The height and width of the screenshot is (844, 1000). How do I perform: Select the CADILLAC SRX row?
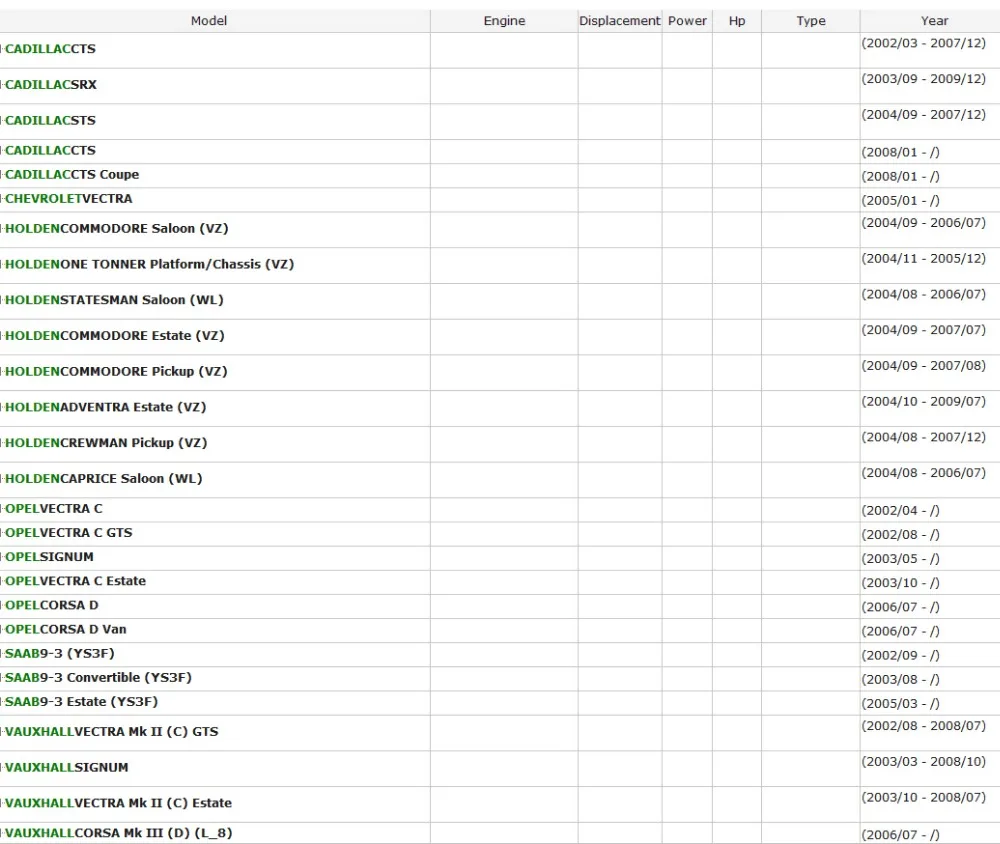[x=500, y=86]
